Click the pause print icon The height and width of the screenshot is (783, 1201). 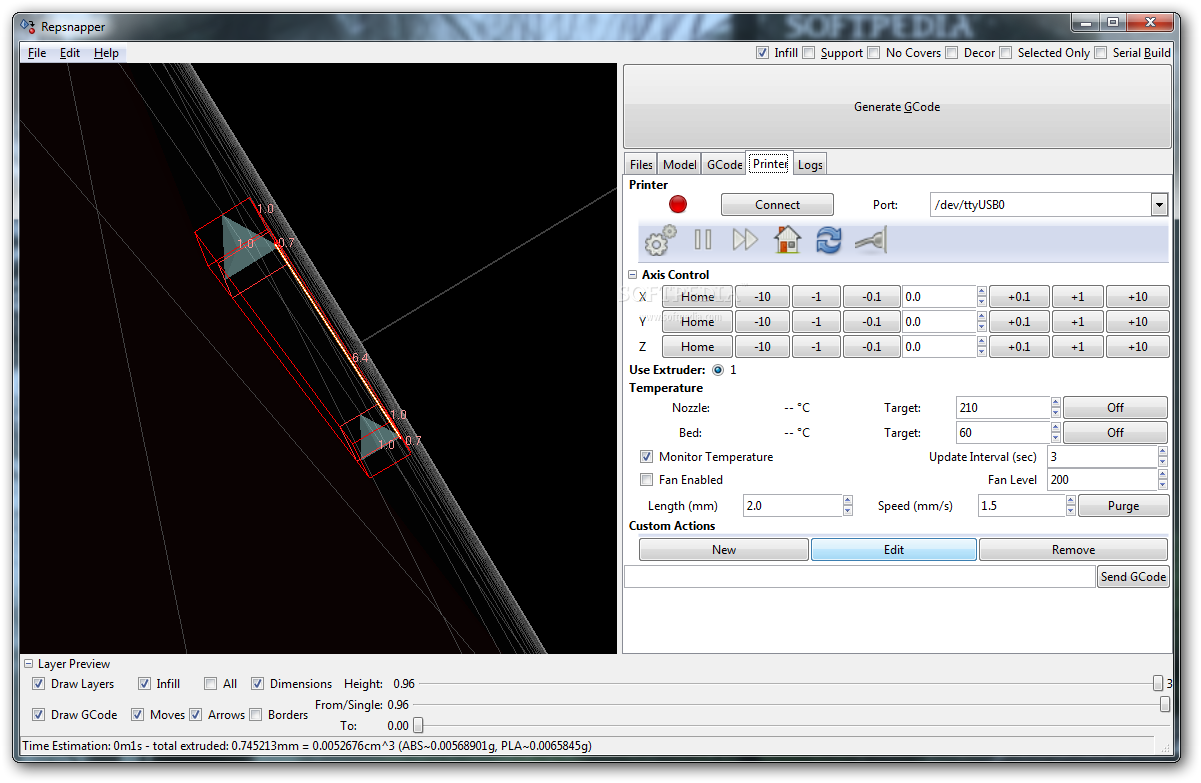703,240
